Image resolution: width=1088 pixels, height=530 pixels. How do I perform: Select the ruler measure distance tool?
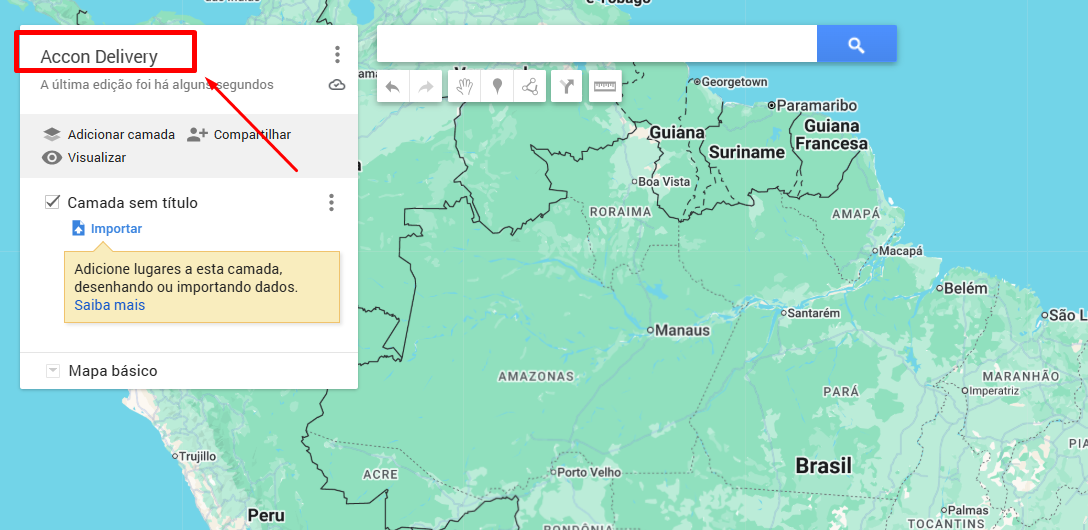click(604, 86)
